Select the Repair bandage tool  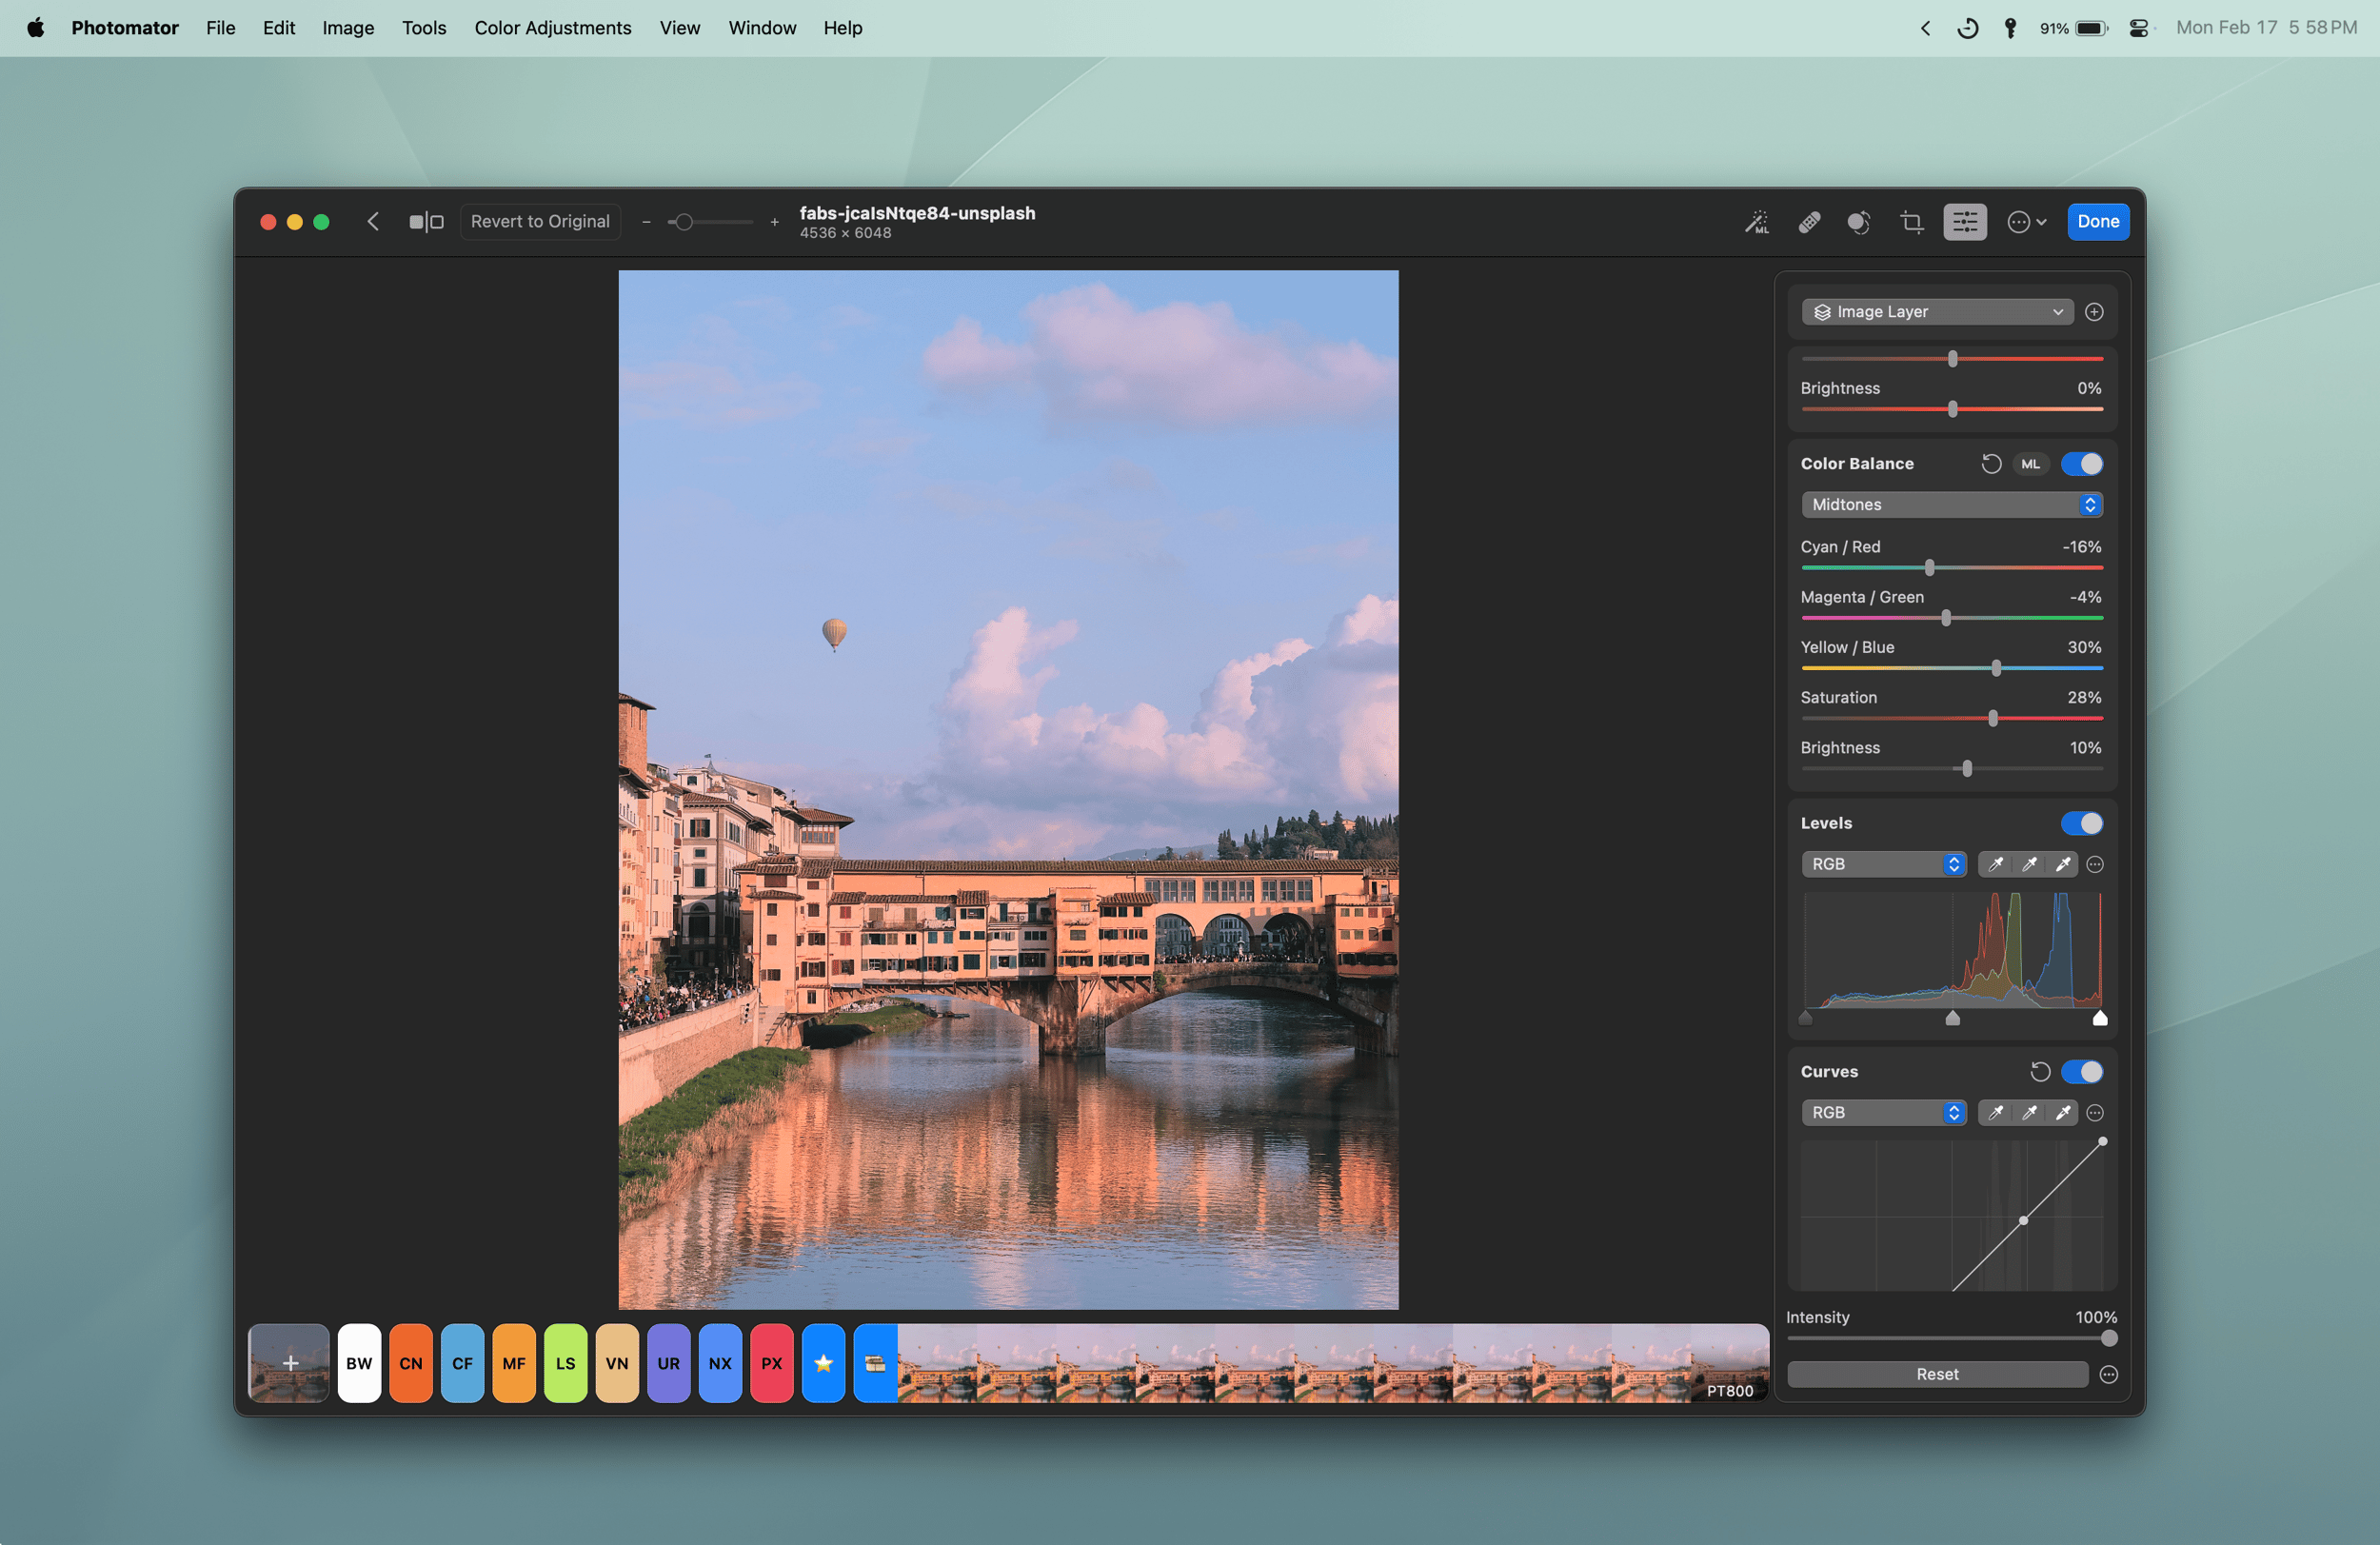[1809, 222]
